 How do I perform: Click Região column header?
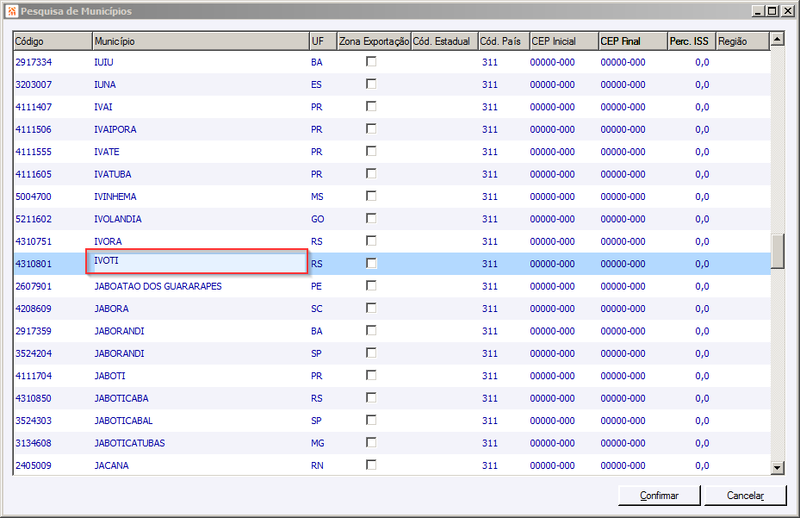[742, 41]
